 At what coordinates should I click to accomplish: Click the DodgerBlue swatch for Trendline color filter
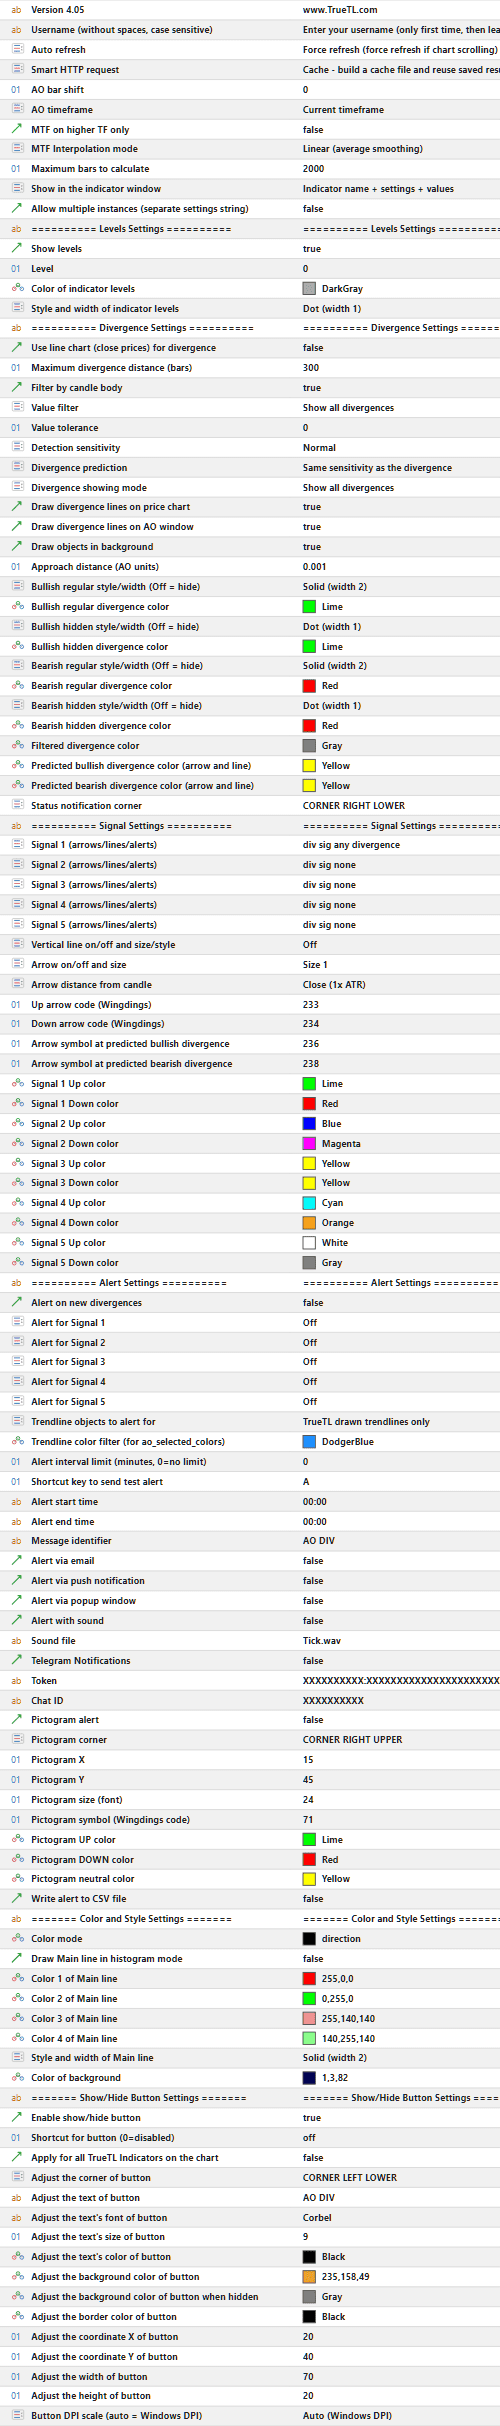tap(309, 1442)
